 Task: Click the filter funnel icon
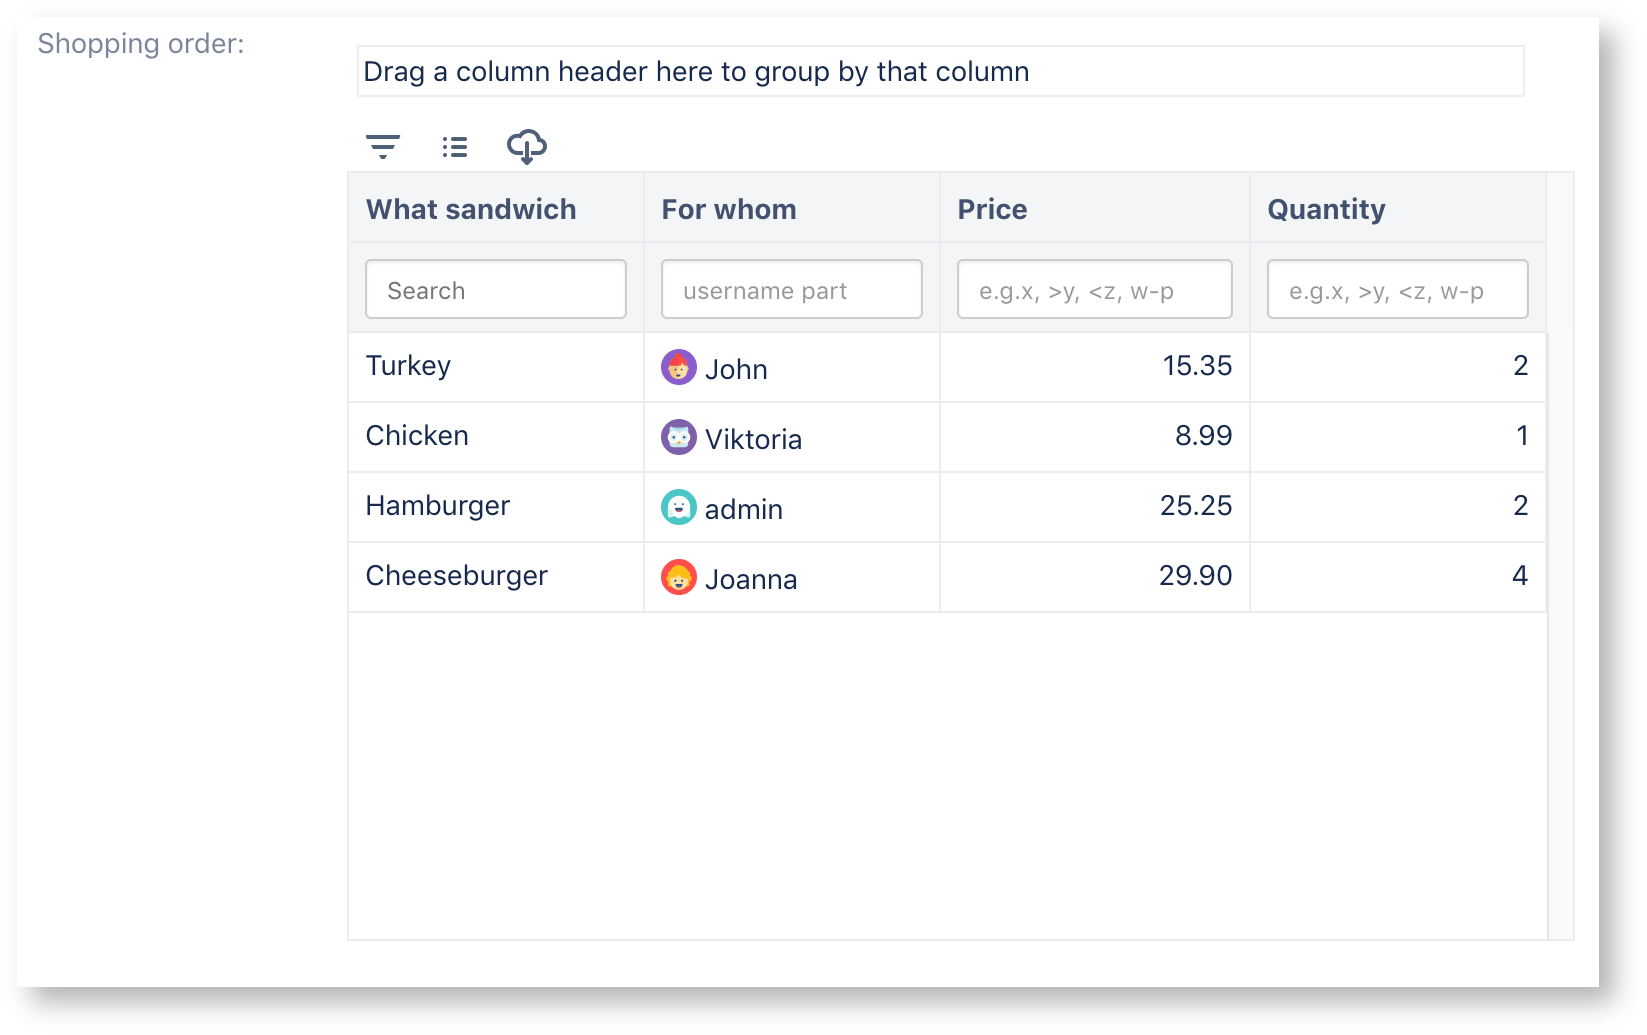click(383, 146)
